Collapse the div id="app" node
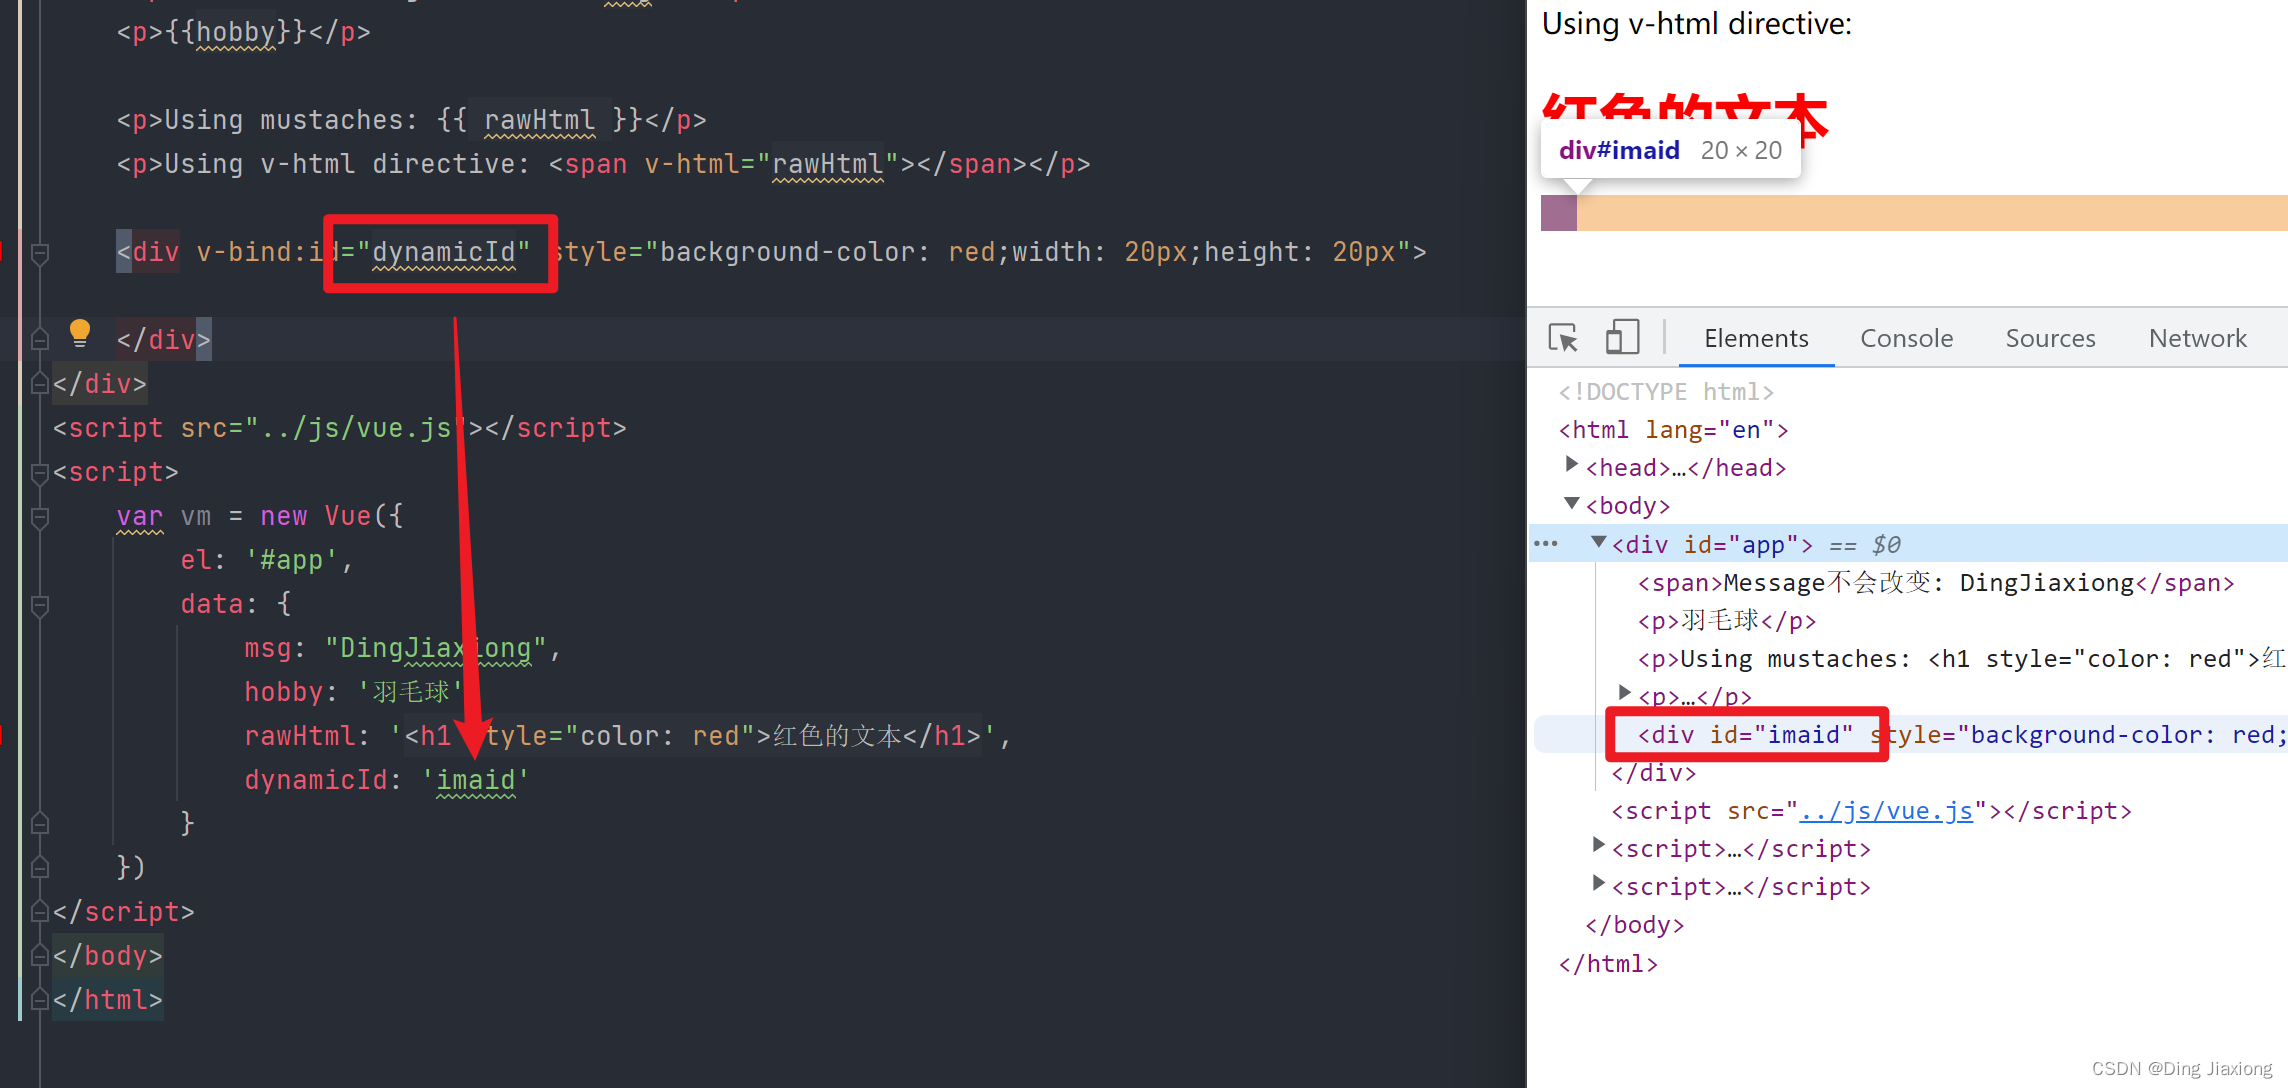Screen dimensions: 2288x1088 [1598, 542]
